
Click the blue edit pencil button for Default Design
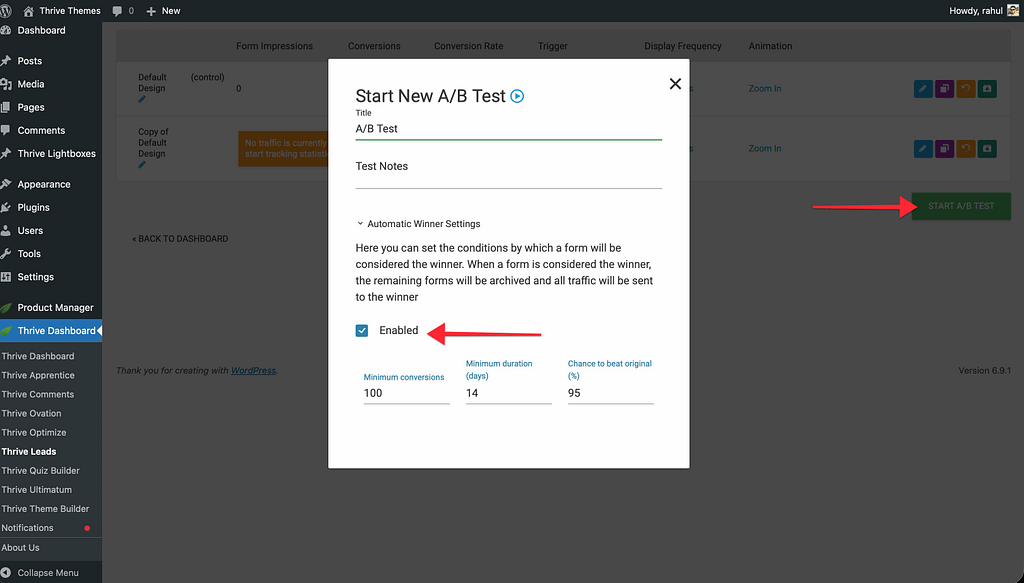(x=922, y=89)
